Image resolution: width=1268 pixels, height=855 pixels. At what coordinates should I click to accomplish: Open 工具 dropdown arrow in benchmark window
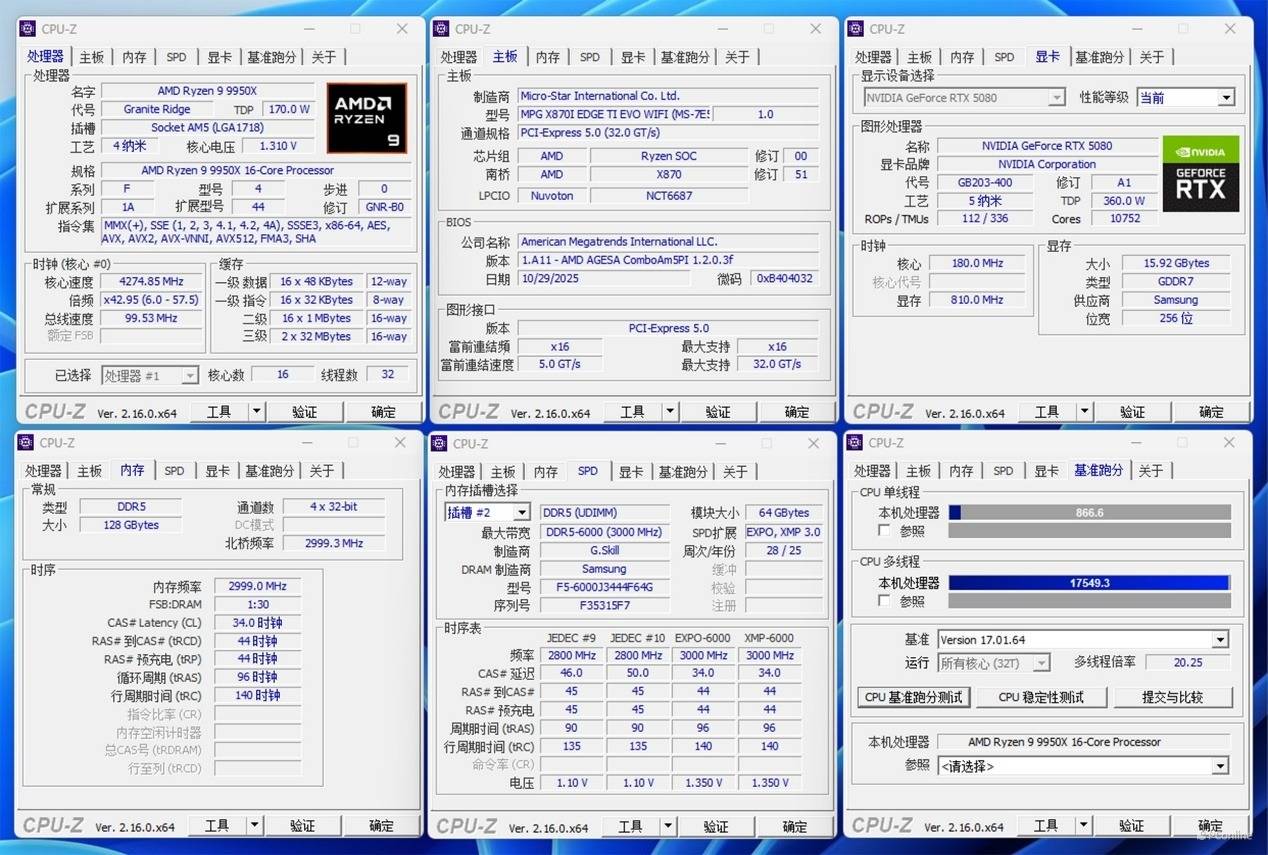tap(1083, 825)
